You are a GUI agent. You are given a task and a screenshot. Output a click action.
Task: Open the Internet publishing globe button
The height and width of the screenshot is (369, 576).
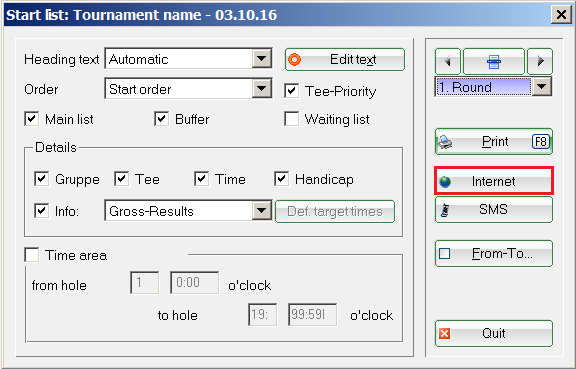pos(494,181)
